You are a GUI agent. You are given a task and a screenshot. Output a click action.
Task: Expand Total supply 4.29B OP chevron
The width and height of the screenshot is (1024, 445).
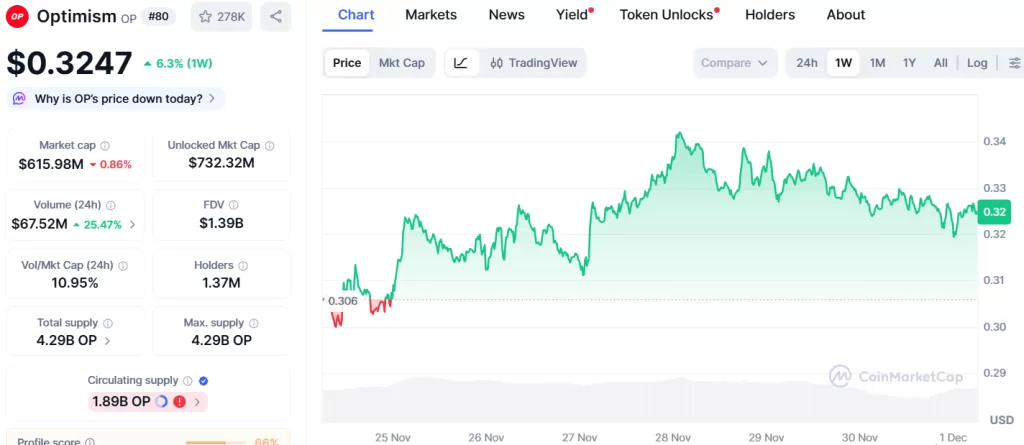108,340
